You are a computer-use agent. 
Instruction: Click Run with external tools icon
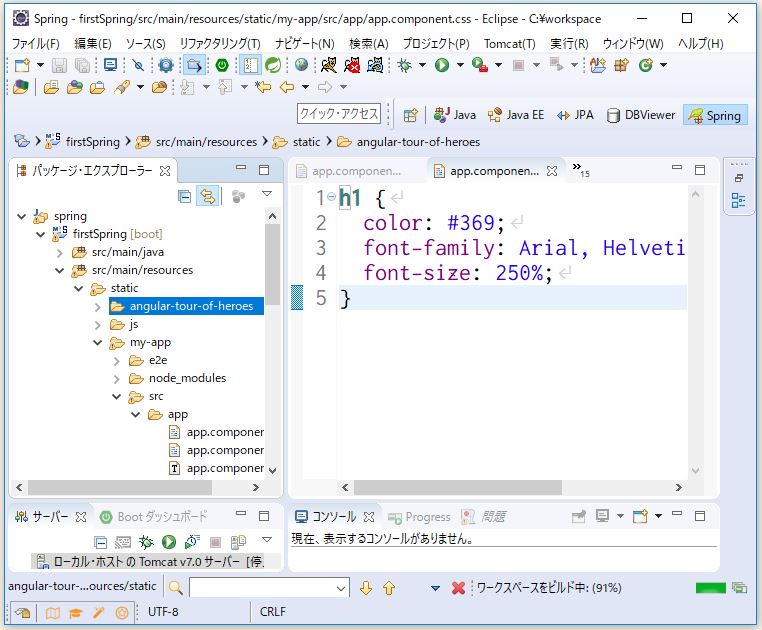tap(480, 65)
